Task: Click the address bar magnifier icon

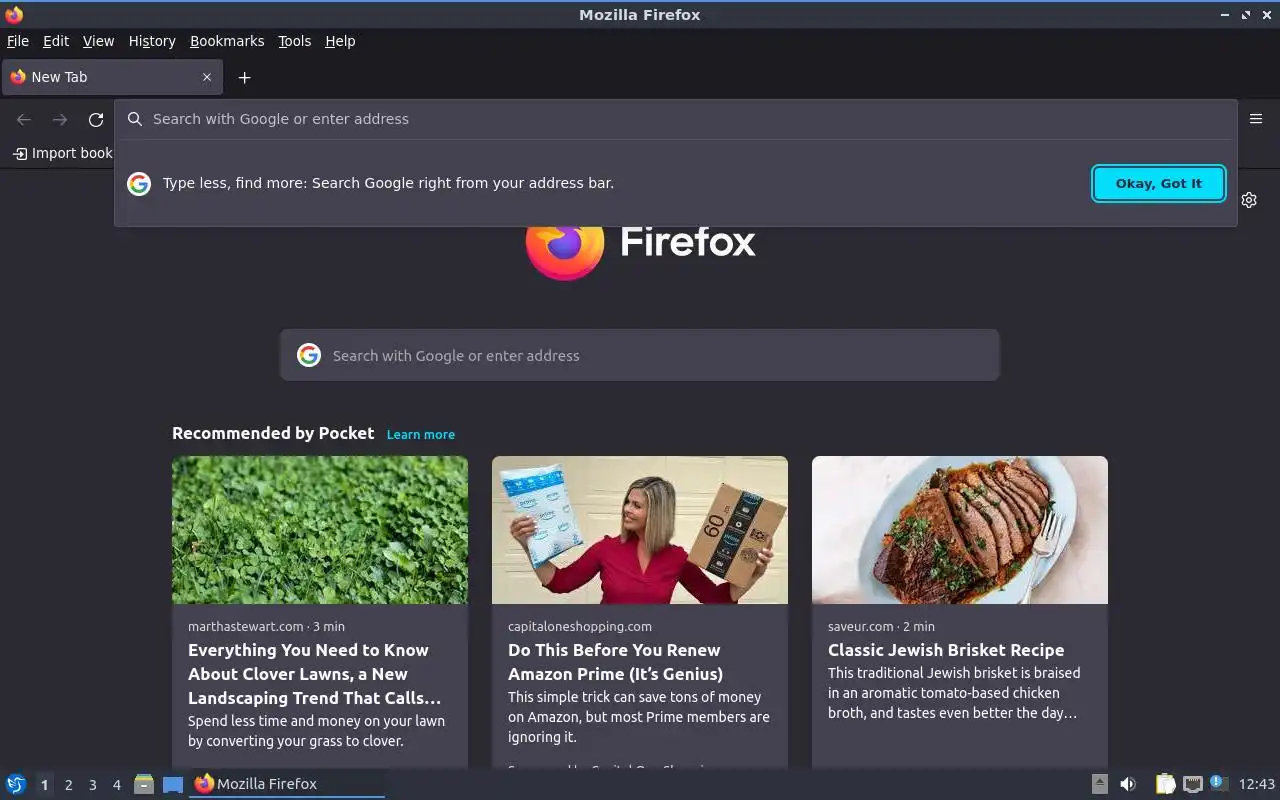Action: [x=135, y=119]
